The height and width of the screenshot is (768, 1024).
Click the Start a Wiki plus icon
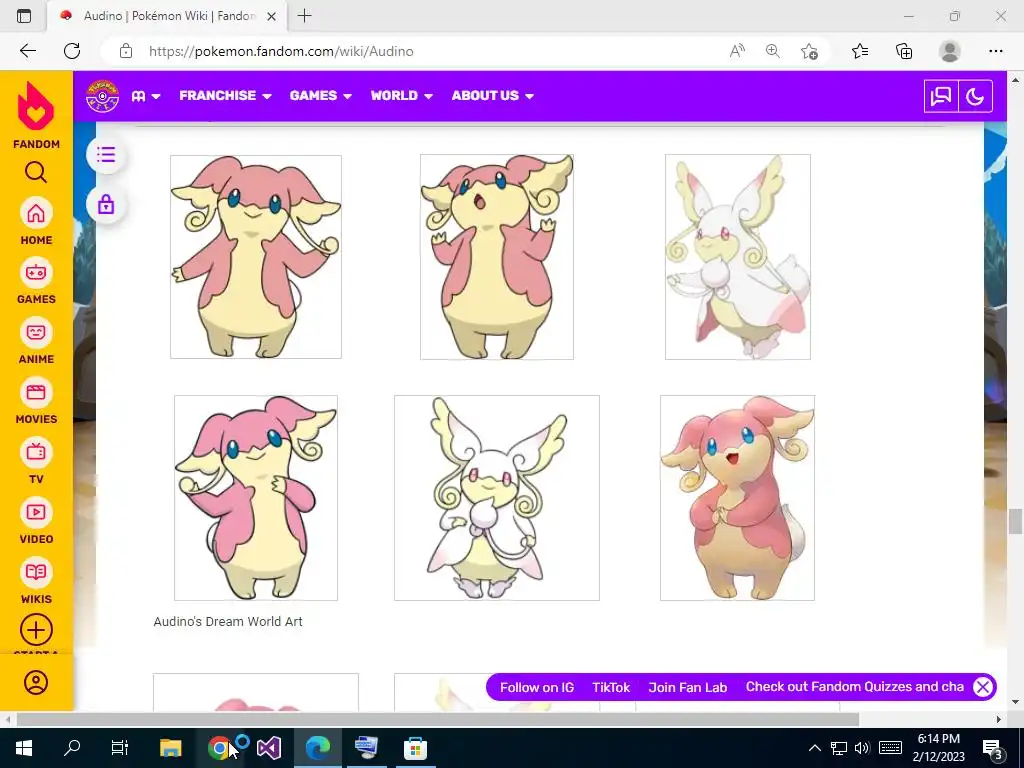pos(36,630)
